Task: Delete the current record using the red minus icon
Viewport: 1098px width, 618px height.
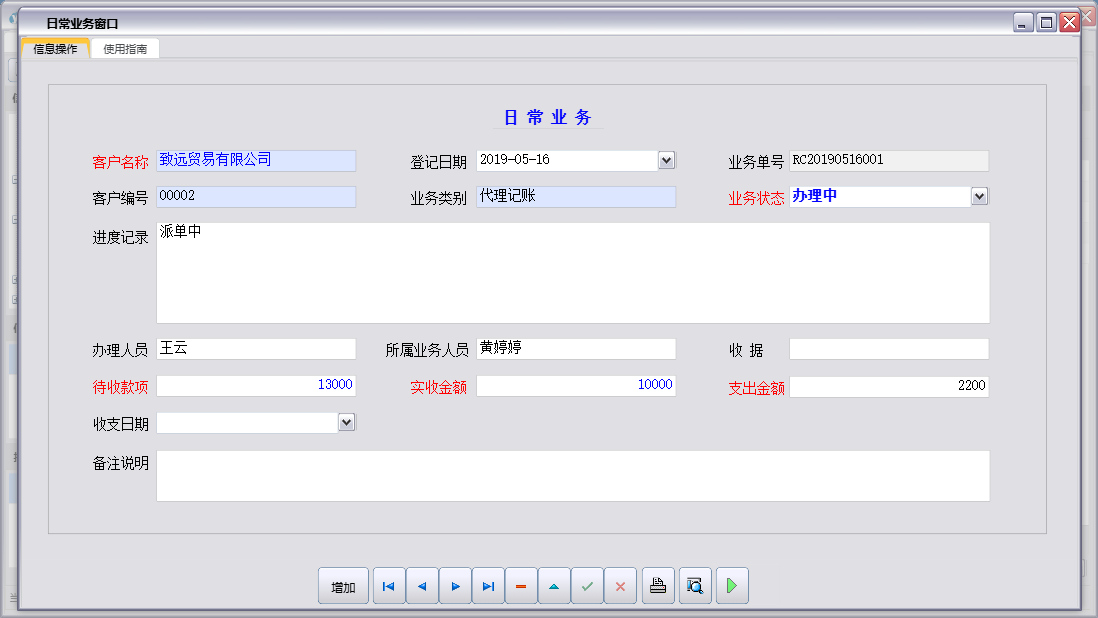Action: coord(521,586)
